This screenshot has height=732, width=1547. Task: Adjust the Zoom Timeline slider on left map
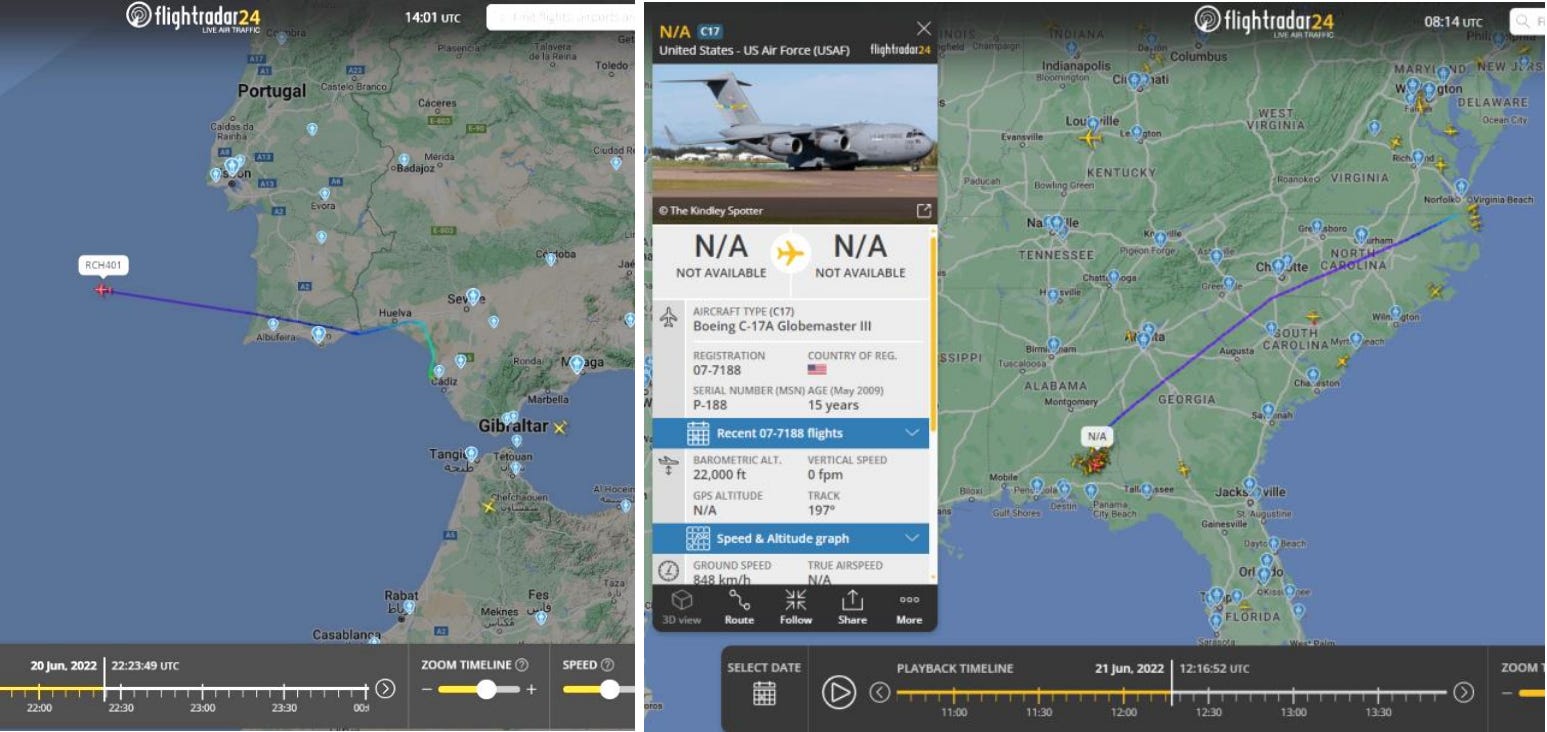click(x=486, y=689)
